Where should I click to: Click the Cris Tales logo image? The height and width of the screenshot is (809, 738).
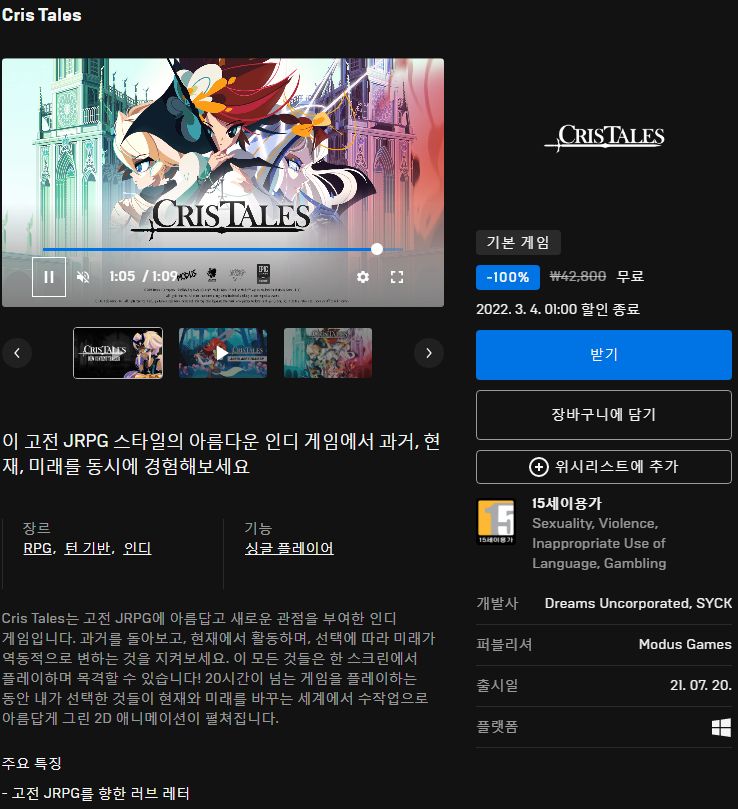[604, 137]
